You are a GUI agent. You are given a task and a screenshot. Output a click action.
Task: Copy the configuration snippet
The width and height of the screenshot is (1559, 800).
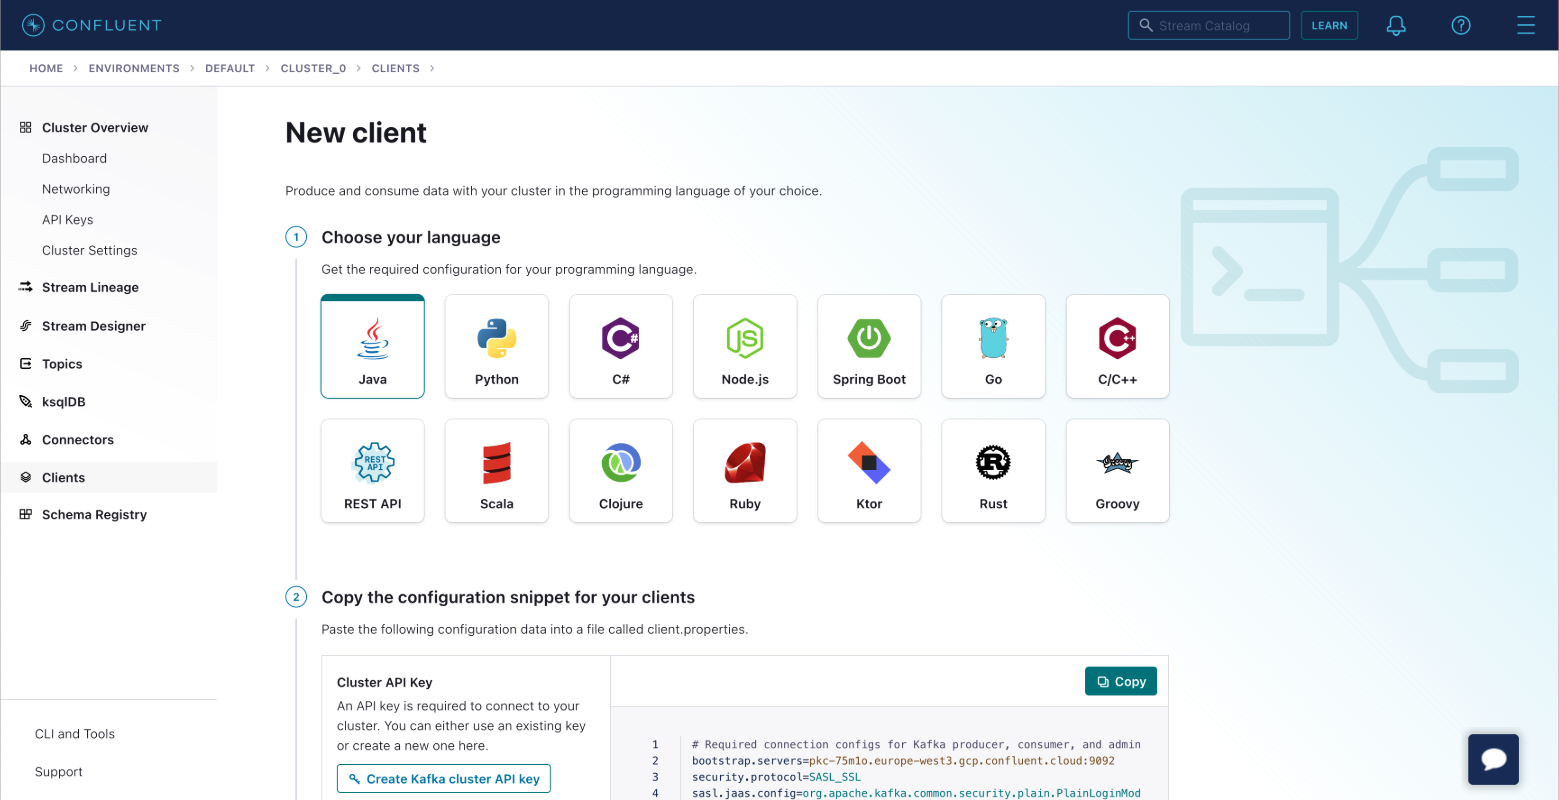1121,681
